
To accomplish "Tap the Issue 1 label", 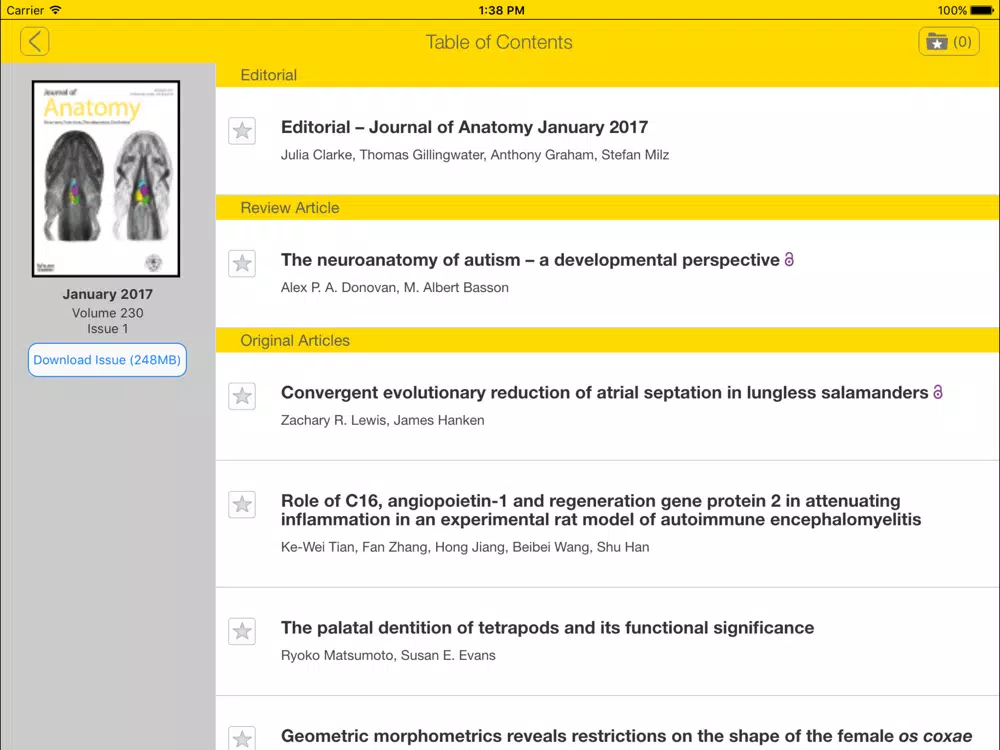I will coord(107,329).
